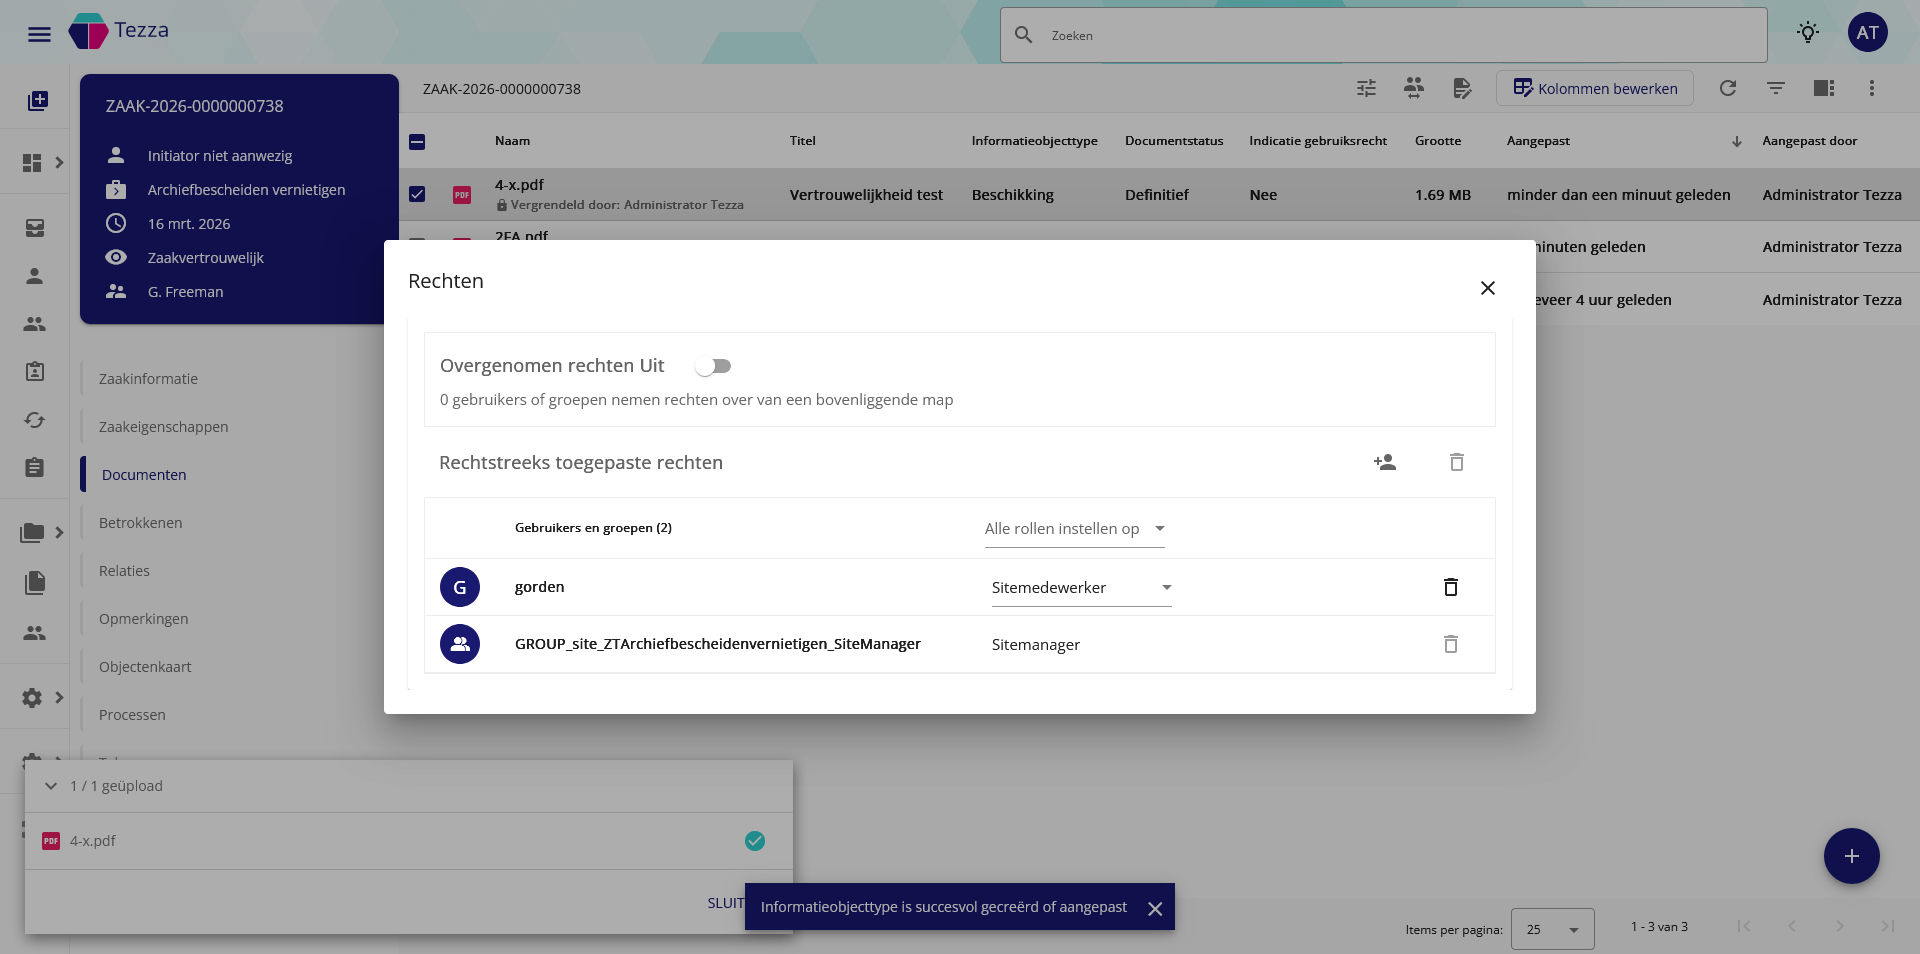Image resolution: width=1920 pixels, height=954 pixels.
Task: Click the refresh icon in document toolbar
Action: point(1727,88)
